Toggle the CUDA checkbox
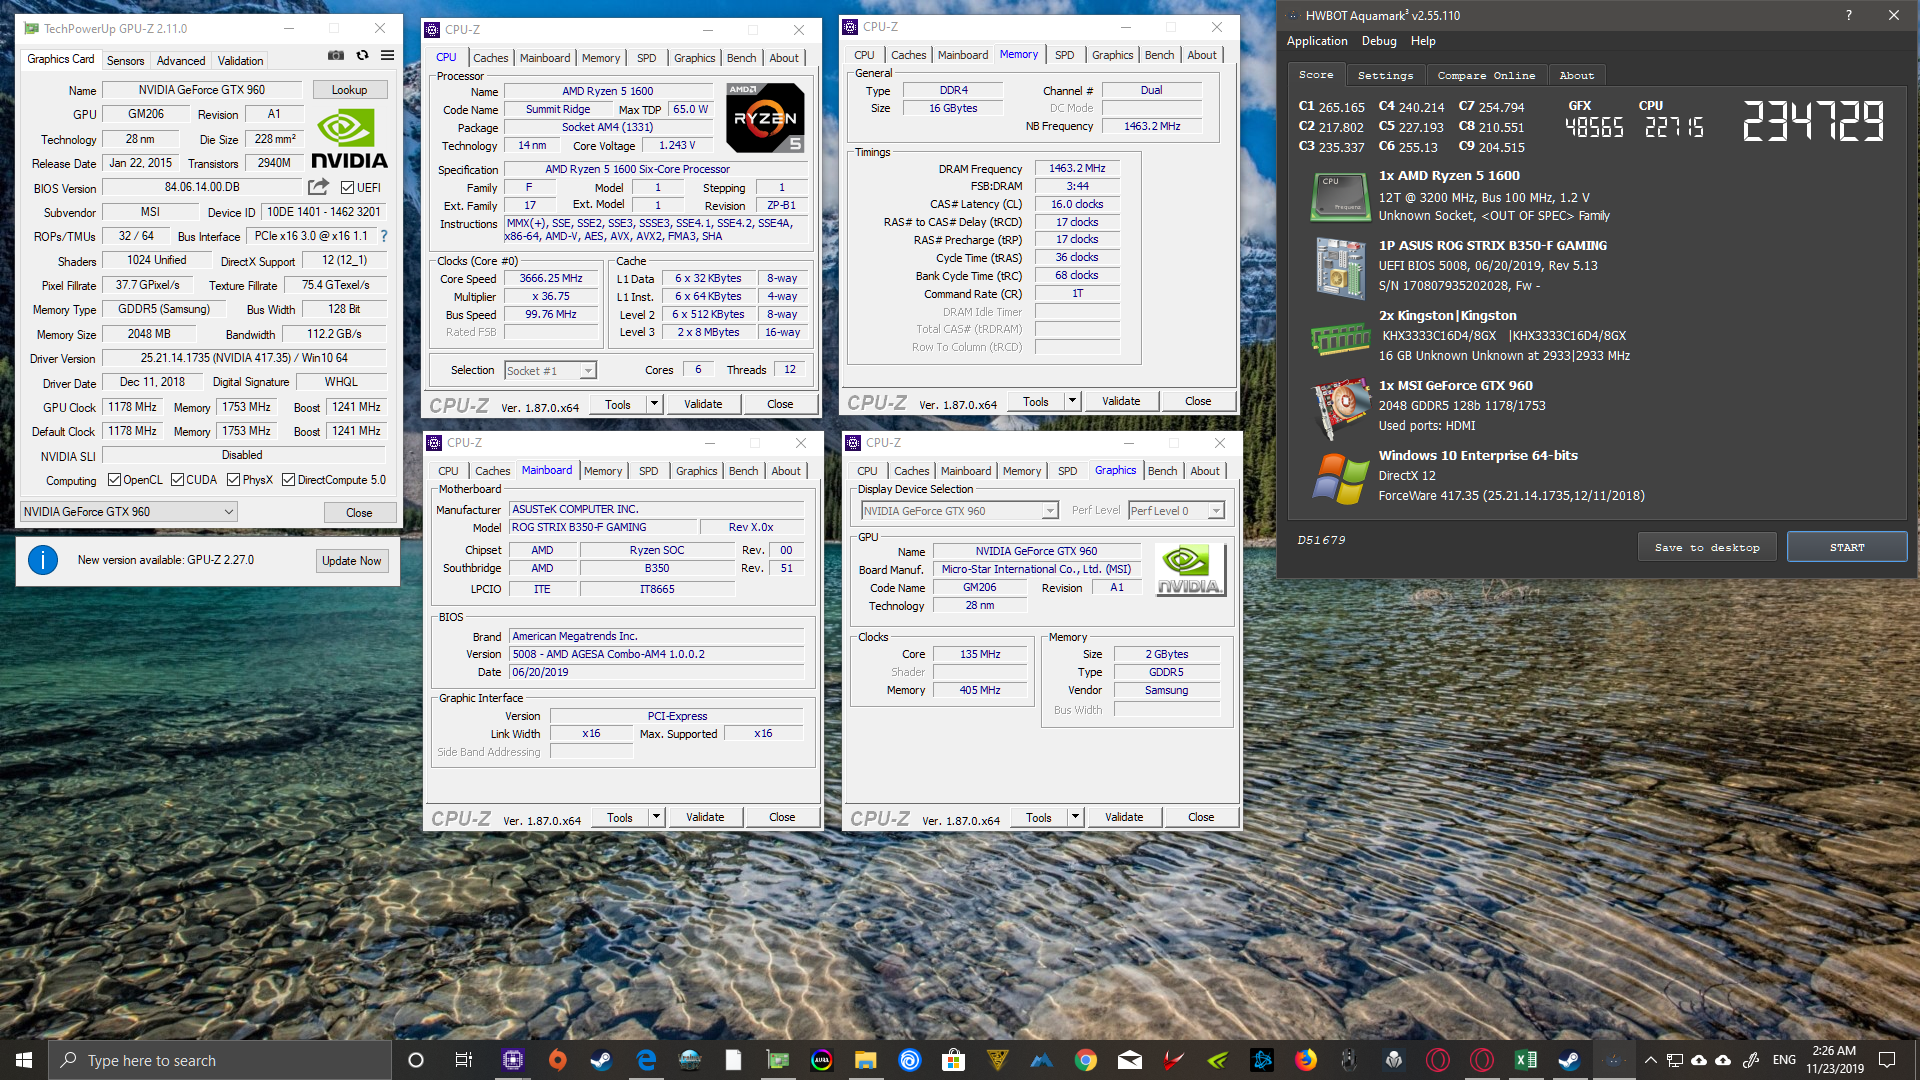1920x1080 pixels. [177, 480]
